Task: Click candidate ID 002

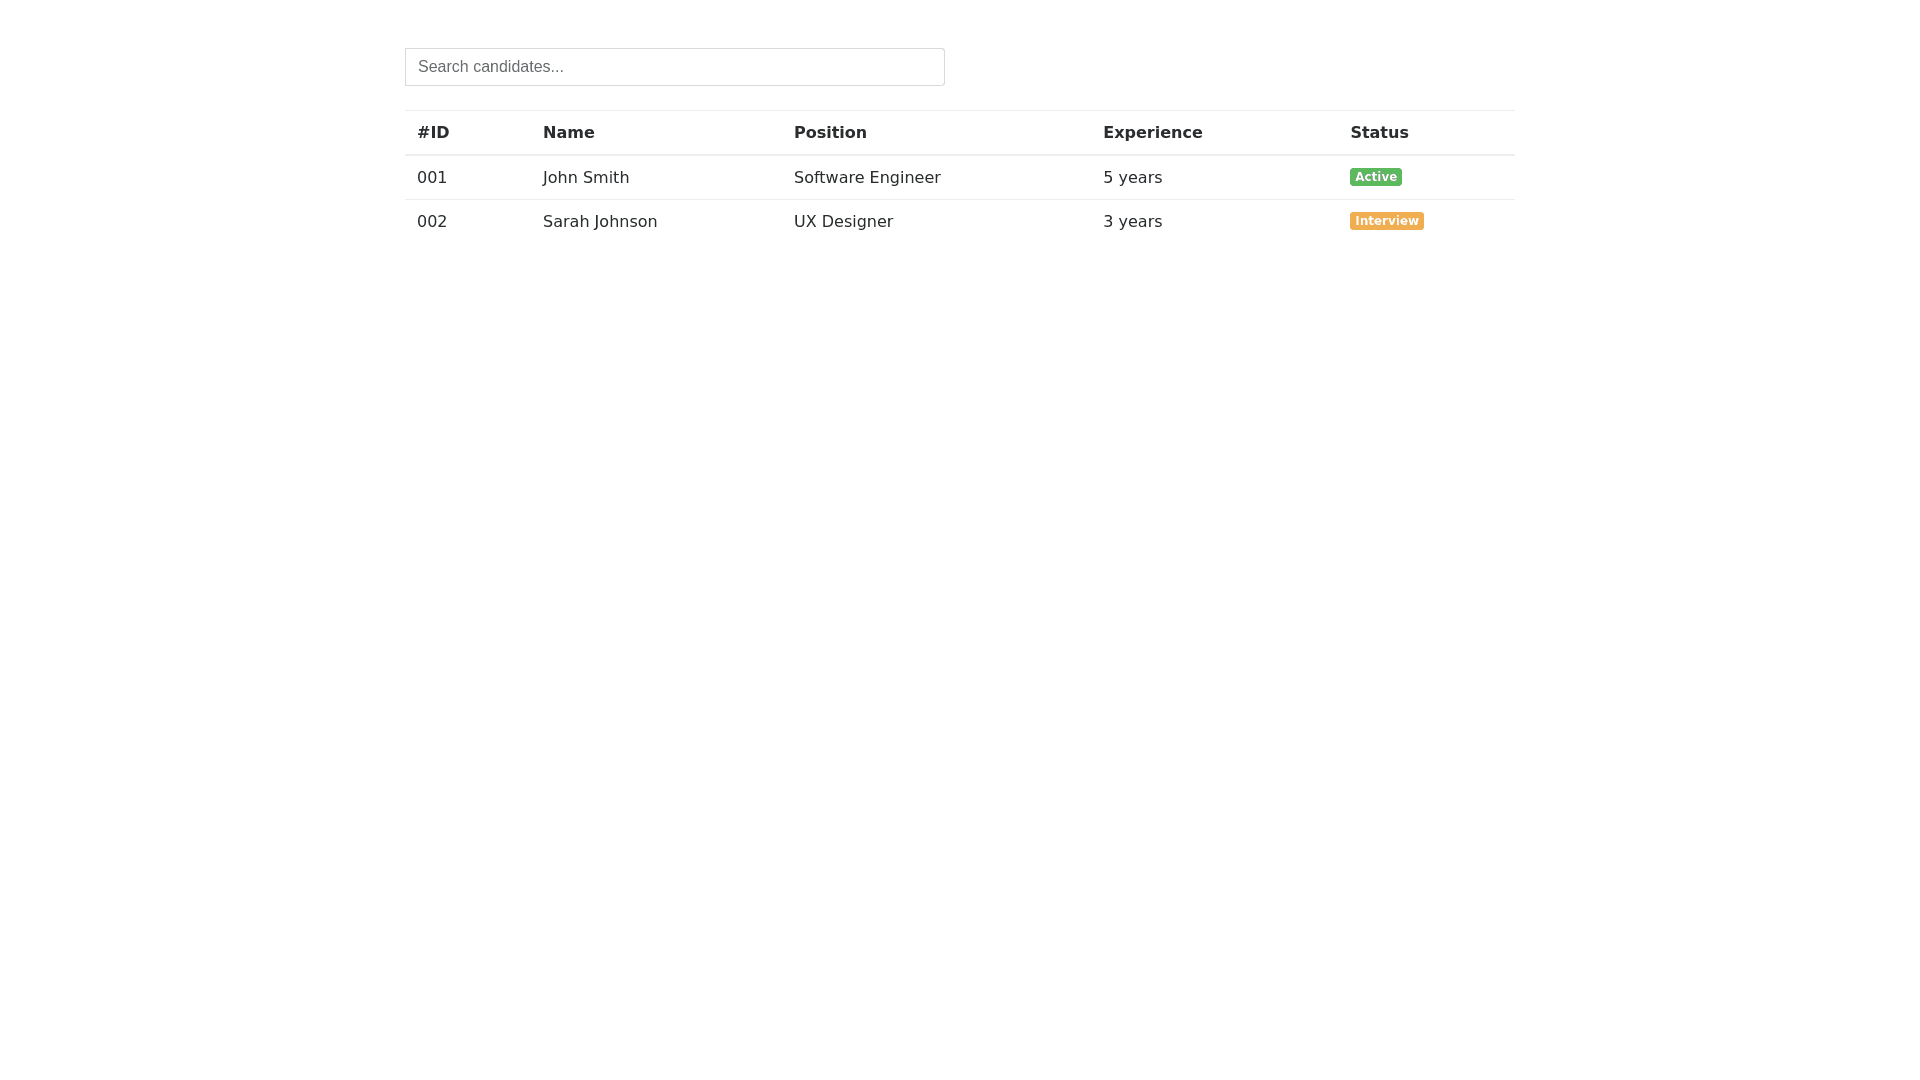Action: click(x=432, y=222)
